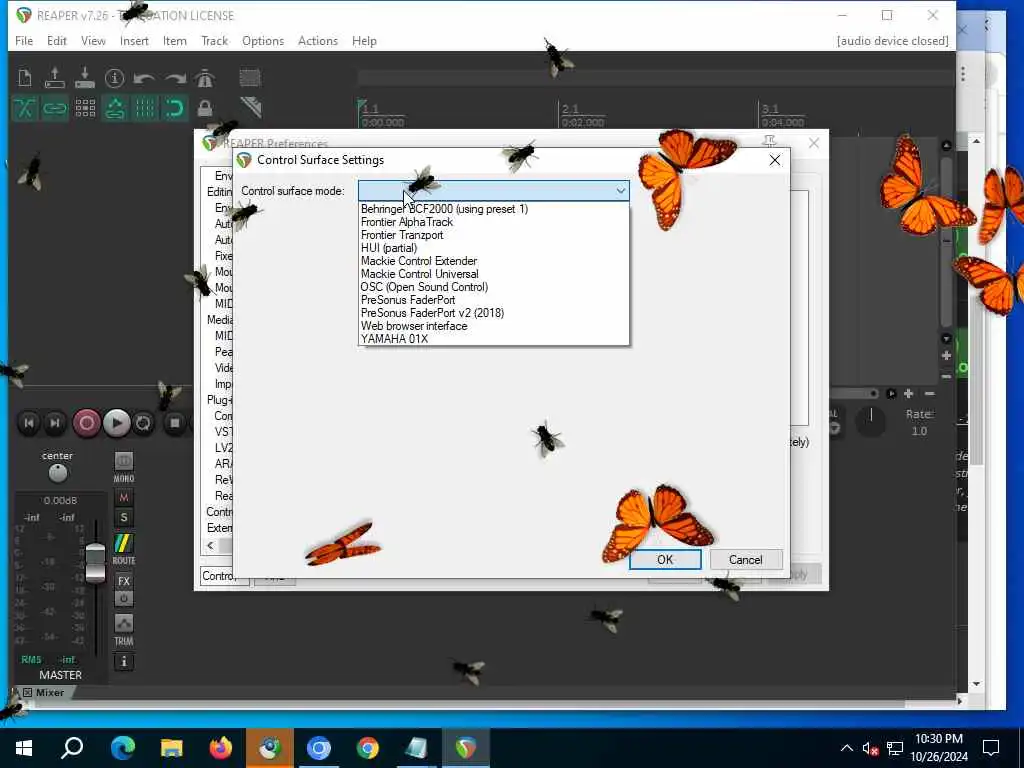Open the File menu
Image resolution: width=1024 pixels, height=768 pixels.
[x=24, y=40]
